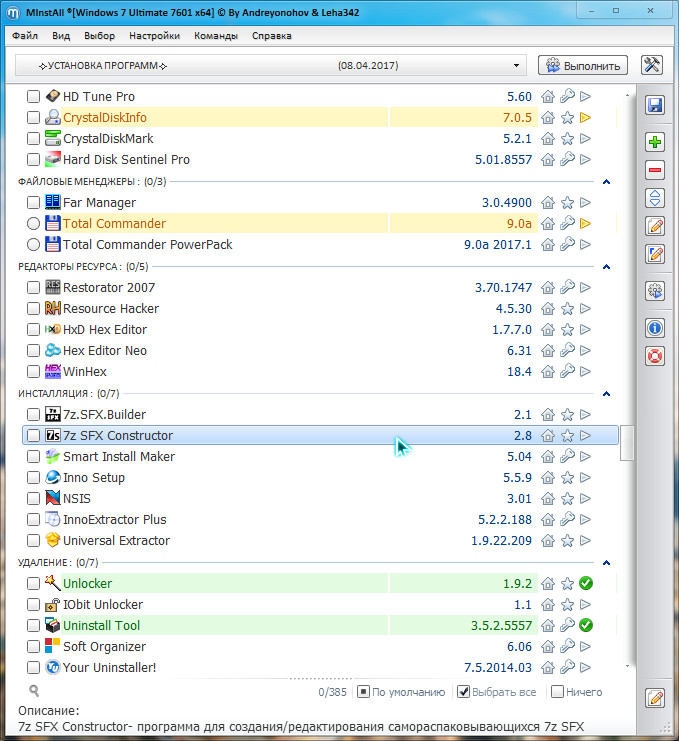
Task: Toggle the 'Ничего' checkbox
Action: 558,692
